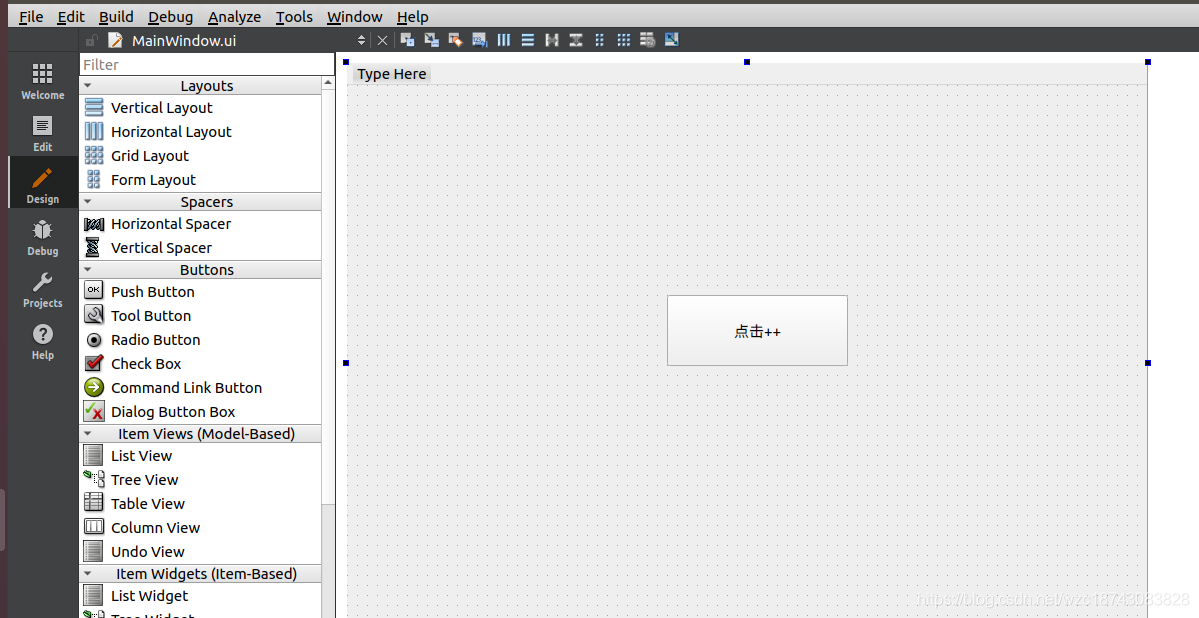Pick the Form Layout widget
The height and width of the screenshot is (618, 1199).
[x=200, y=180]
